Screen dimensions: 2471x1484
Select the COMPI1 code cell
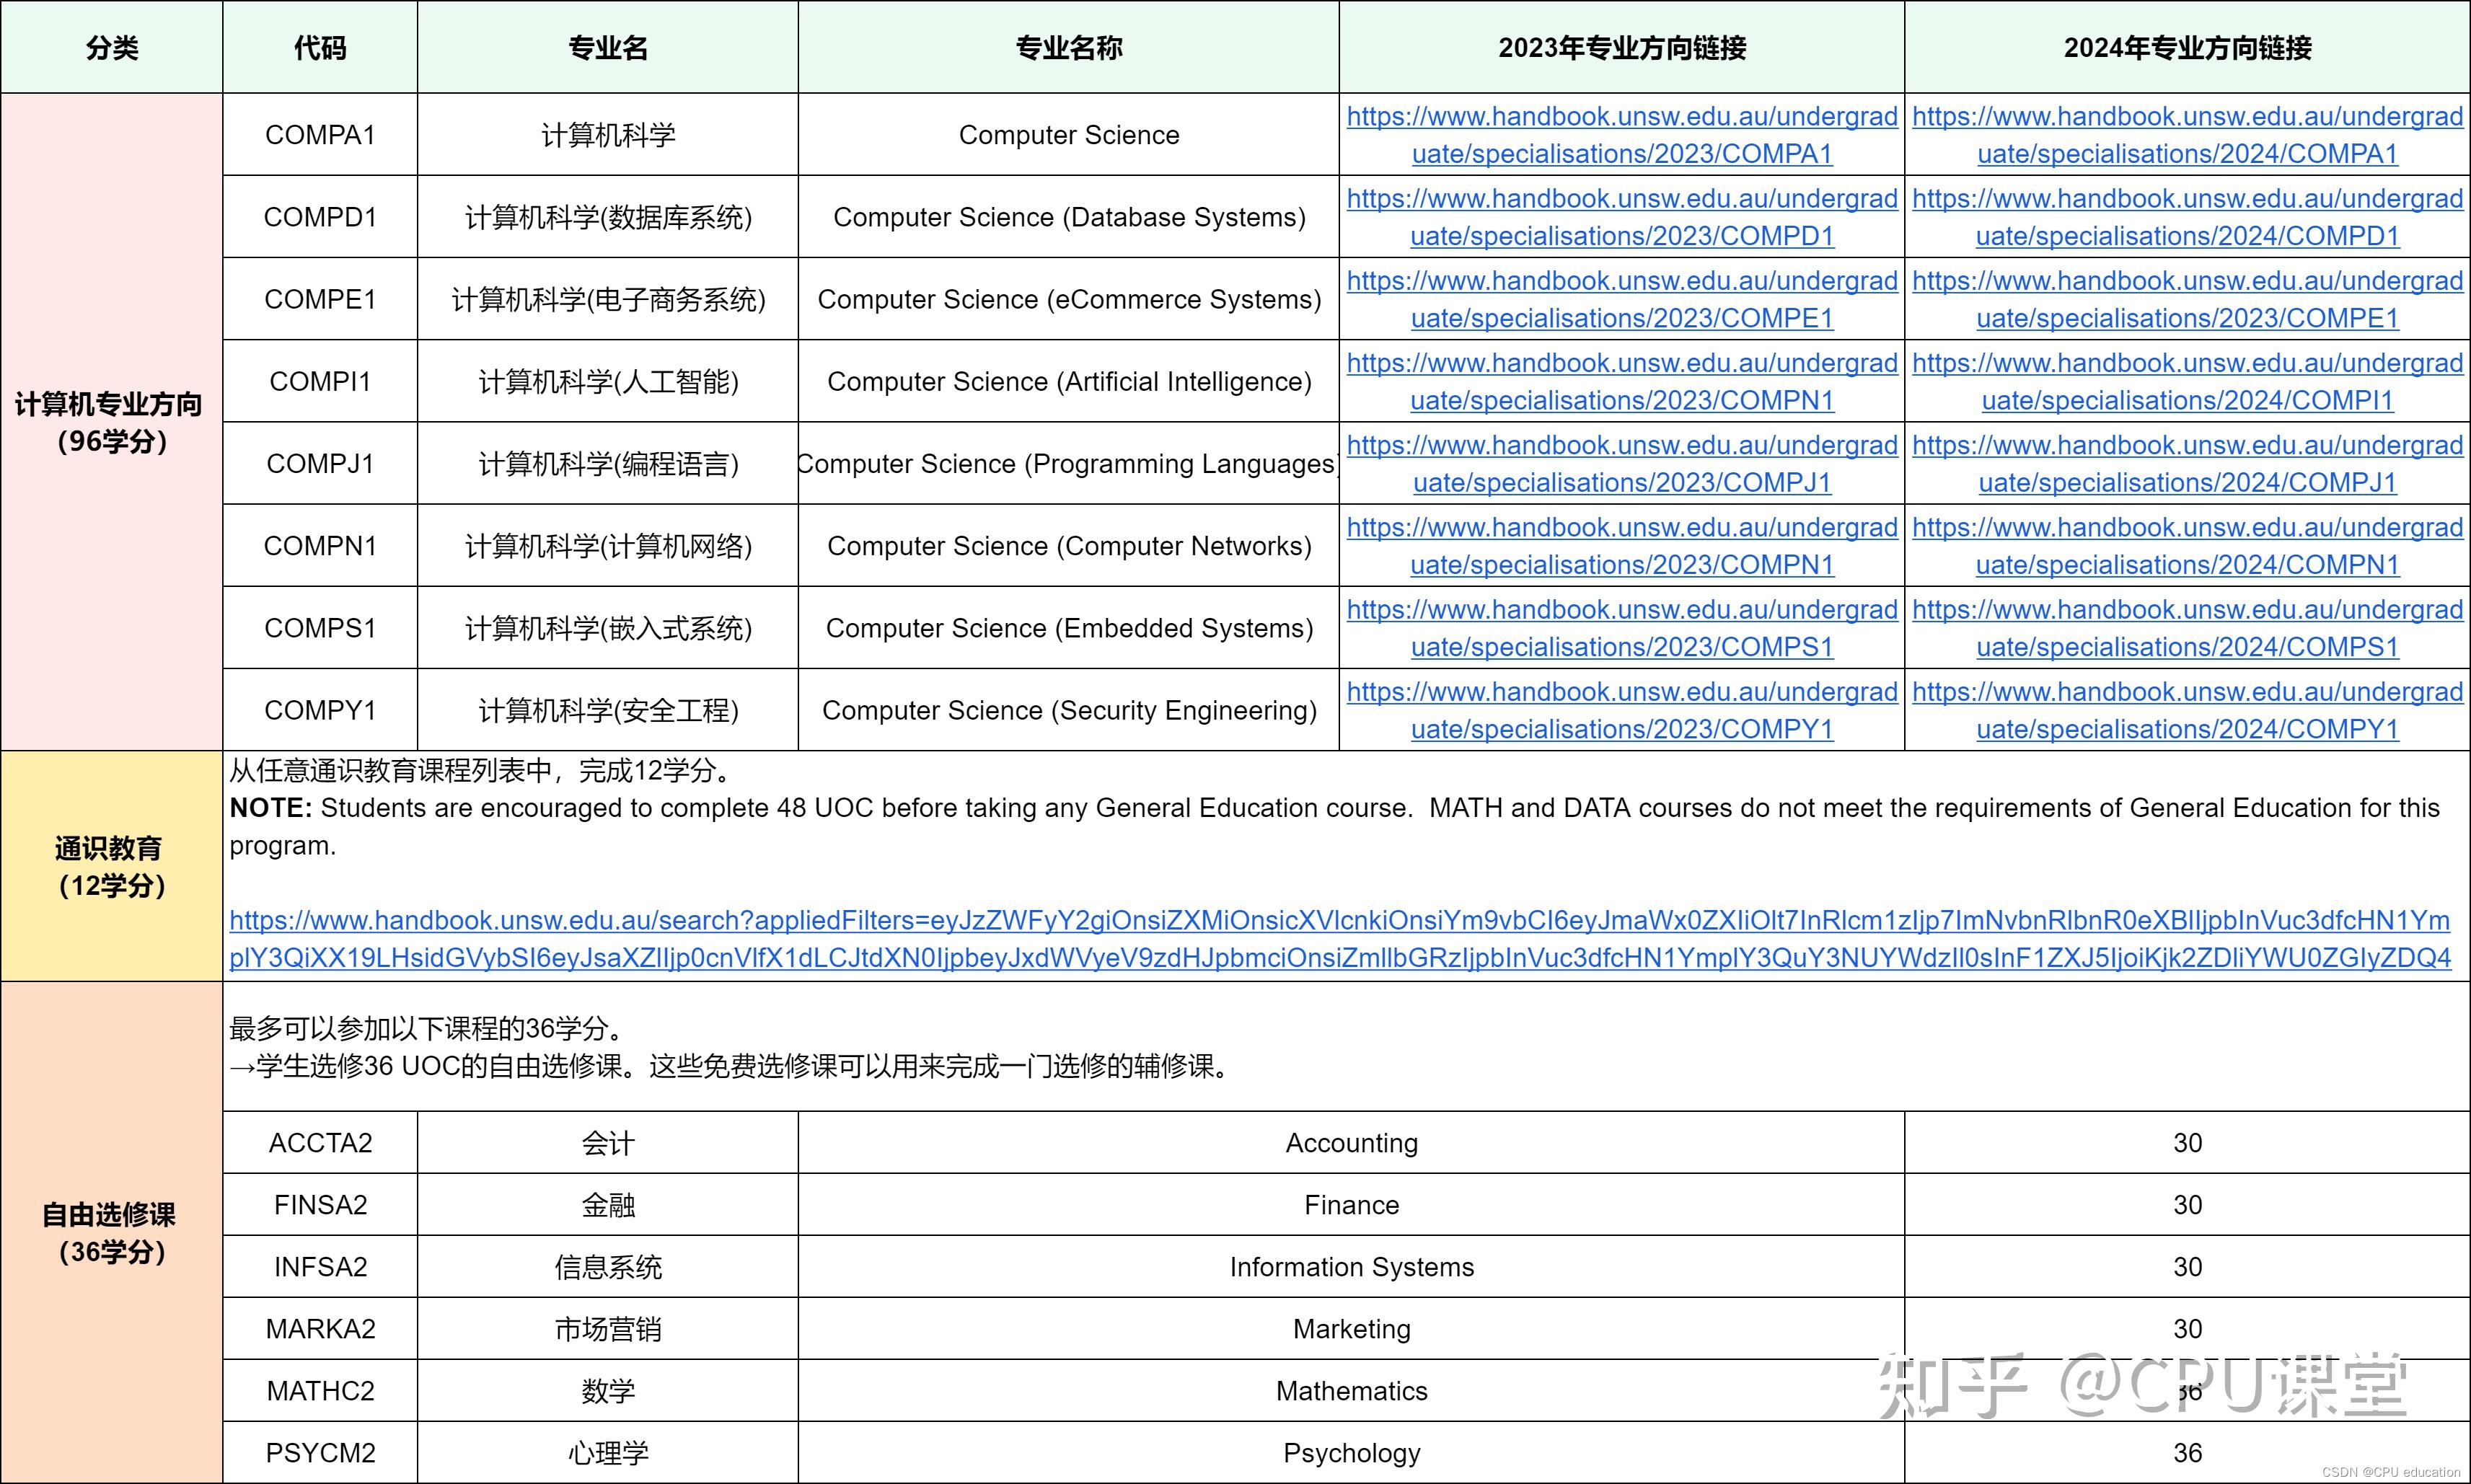pyautogui.click(x=320, y=381)
